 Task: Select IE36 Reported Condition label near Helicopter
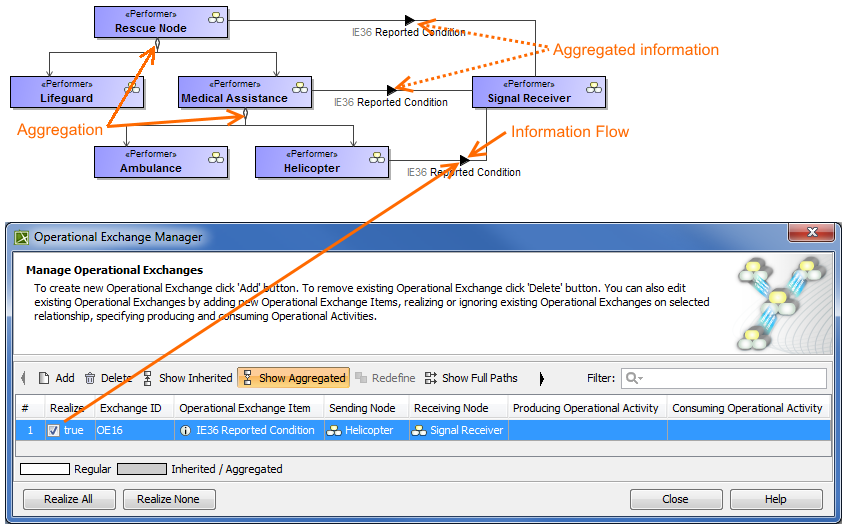pos(464,172)
